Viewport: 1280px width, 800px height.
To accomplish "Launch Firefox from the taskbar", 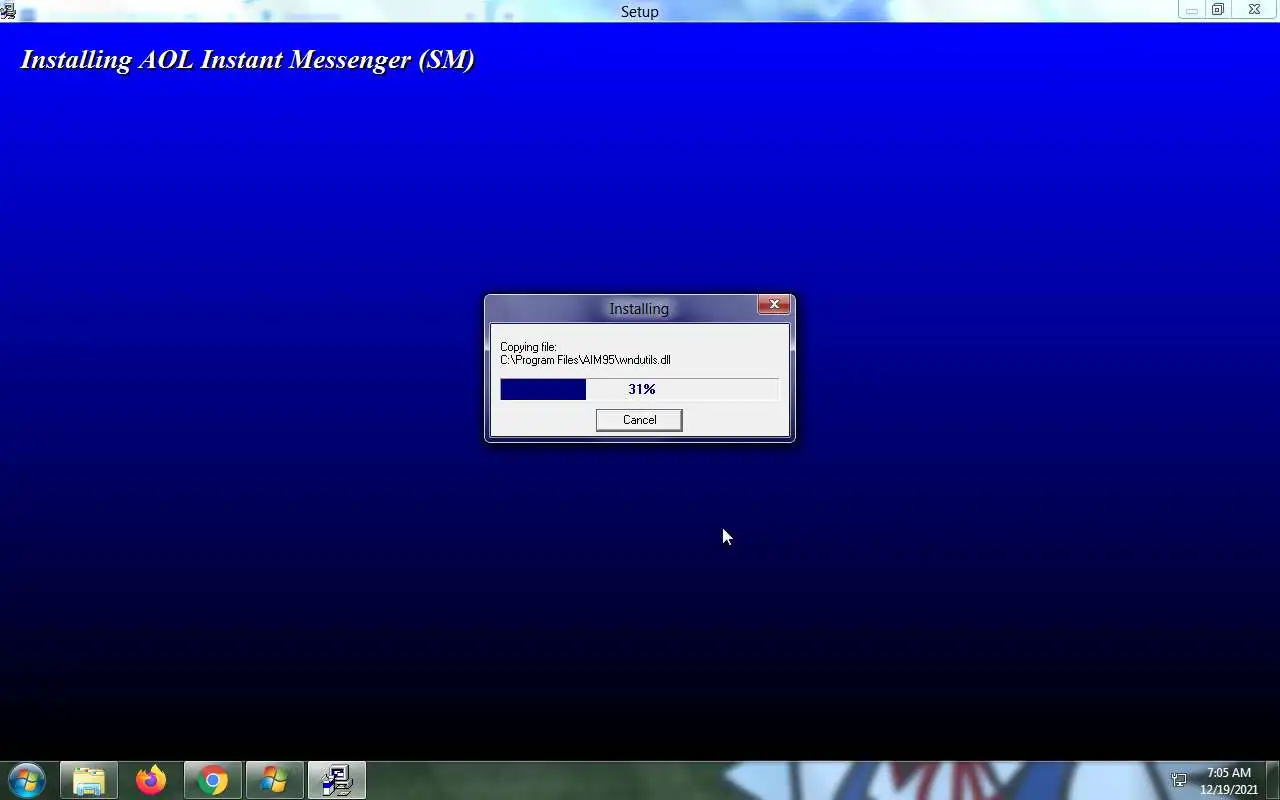I will pyautogui.click(x=151, y=780).
